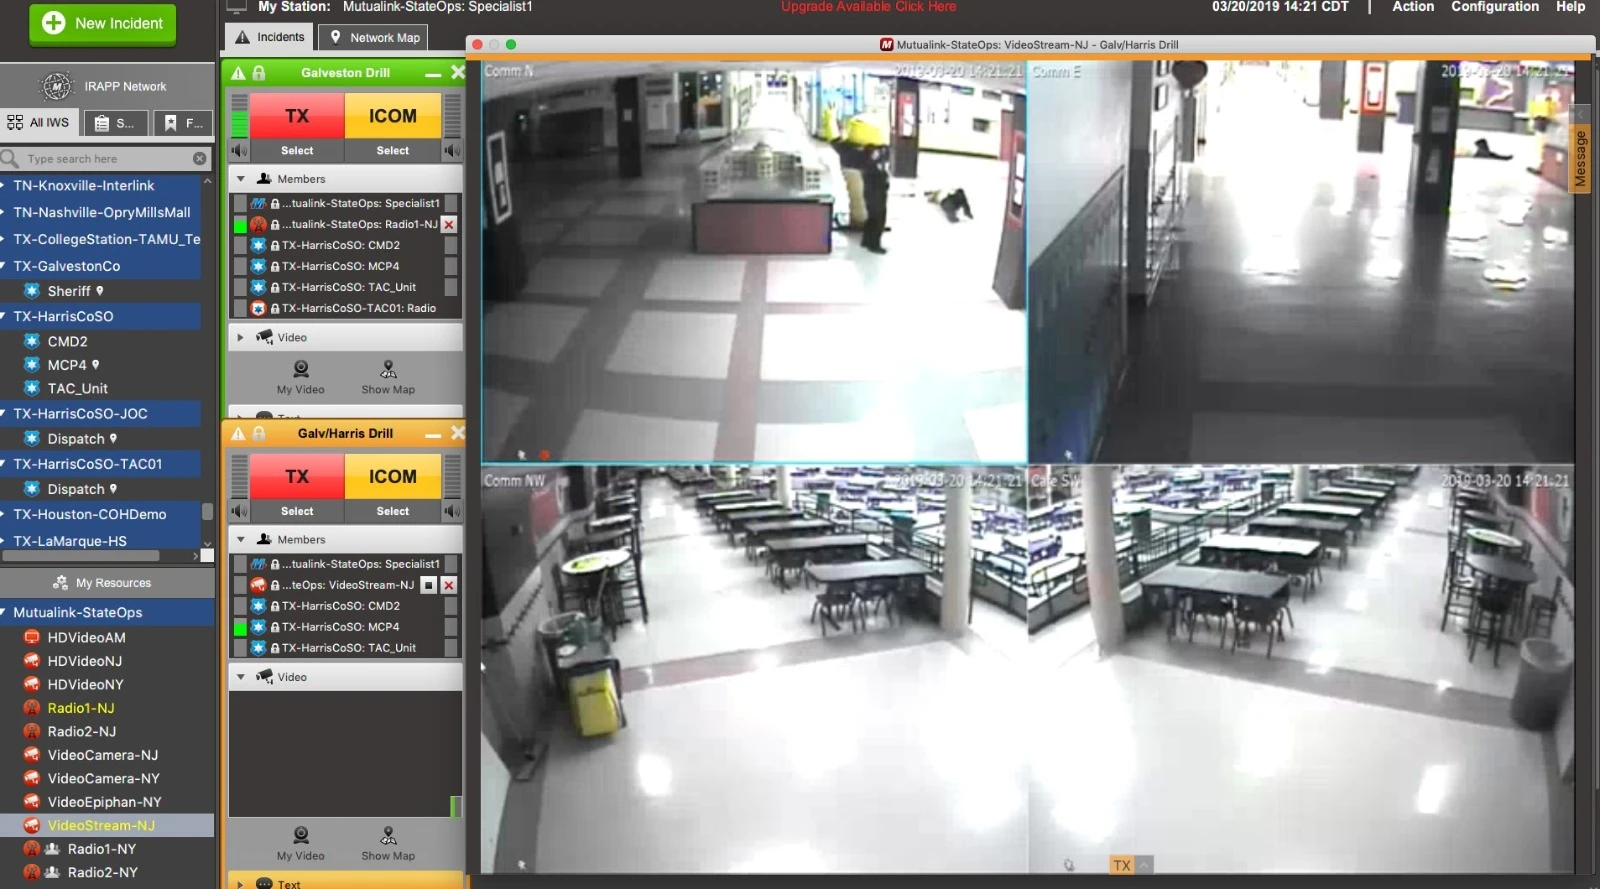Click the Dispatch badge icon under TX-HarrisCoSO-JOC
The height and width of the screenshot is (889, 1600).
pos(32,439)
